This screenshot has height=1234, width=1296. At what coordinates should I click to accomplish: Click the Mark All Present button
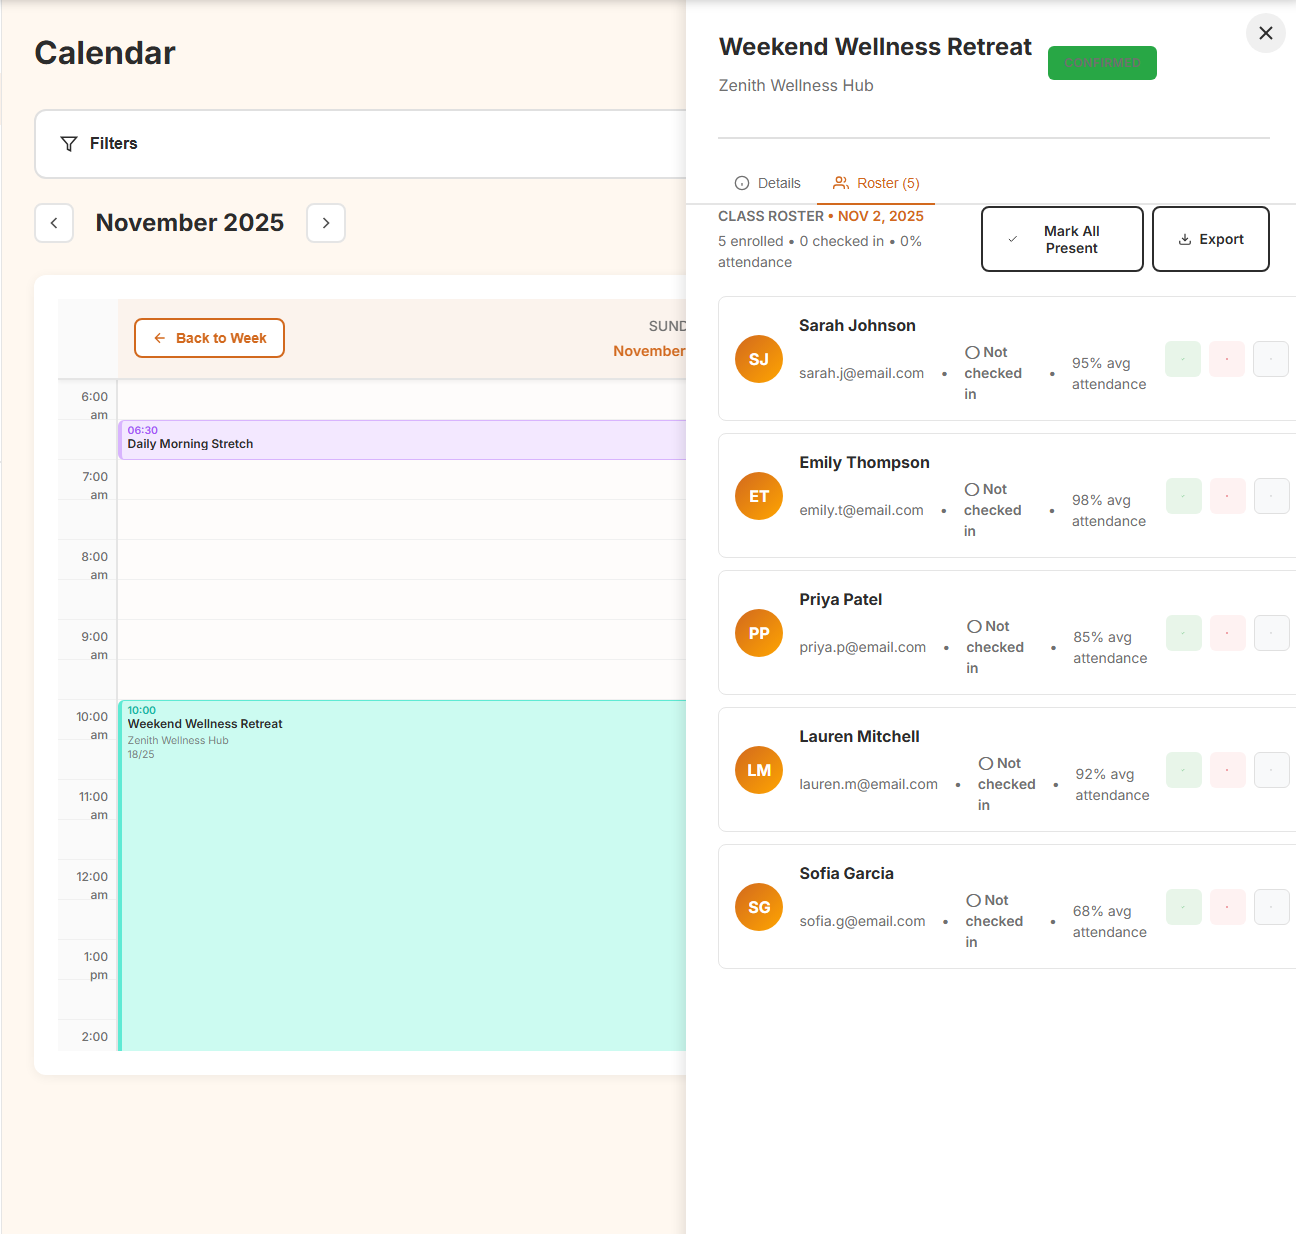coord(1061,239)
